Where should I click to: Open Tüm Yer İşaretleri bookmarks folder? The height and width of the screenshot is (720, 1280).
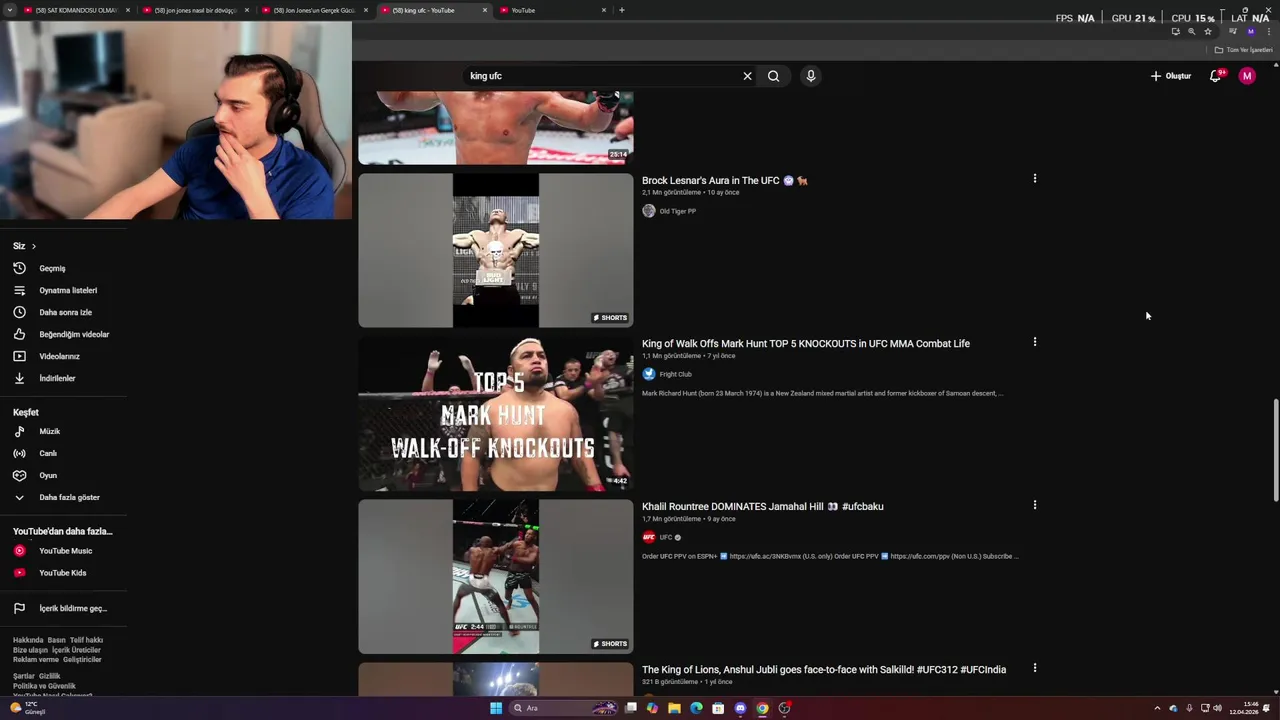tap(1243, 50)
